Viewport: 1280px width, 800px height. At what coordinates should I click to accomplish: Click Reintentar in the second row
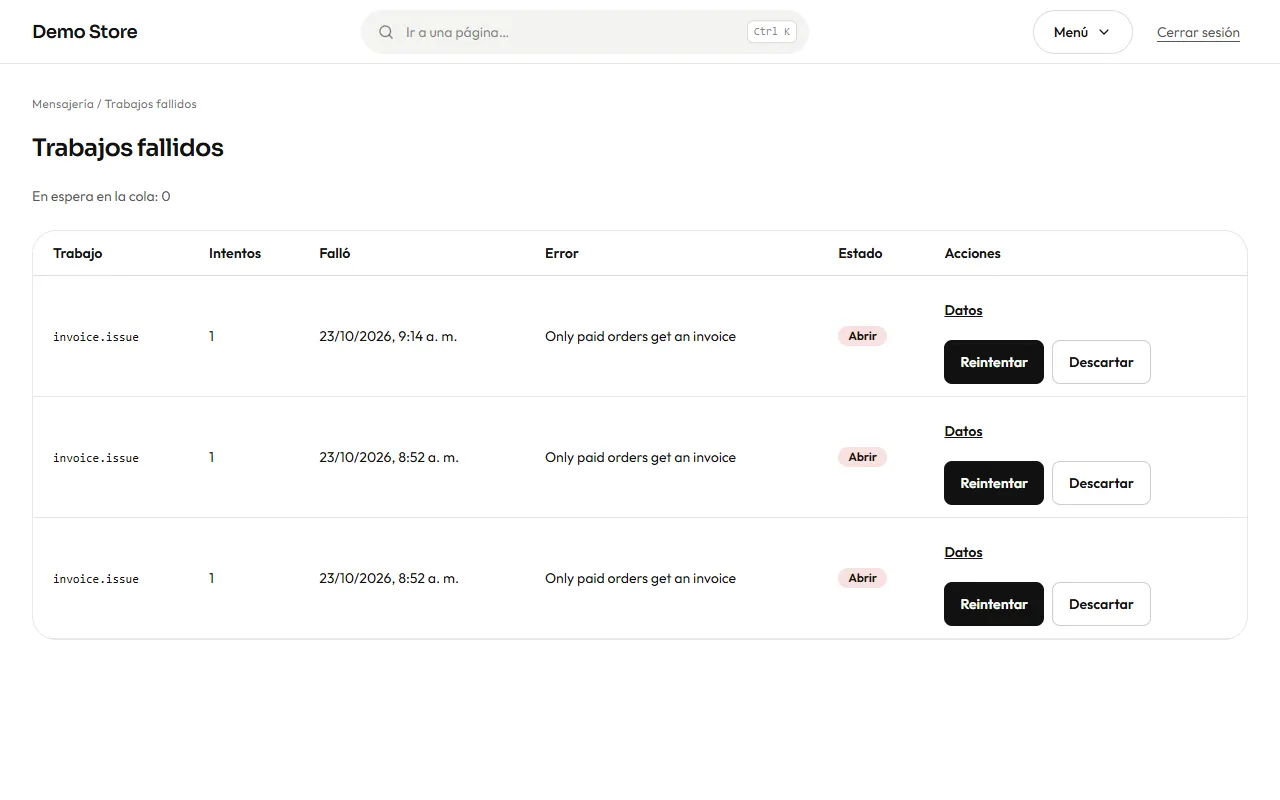point(994,483)
